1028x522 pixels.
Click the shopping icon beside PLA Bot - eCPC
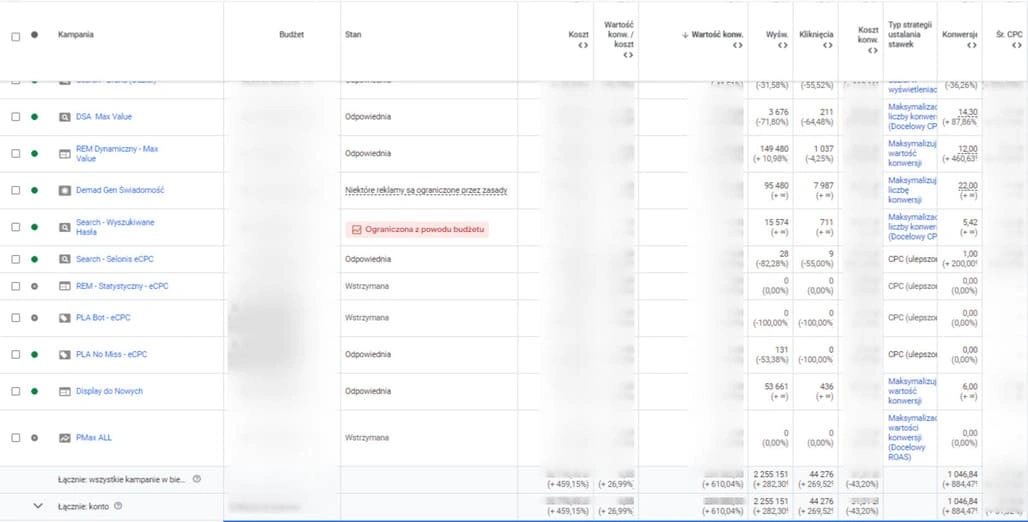point(65,318)
